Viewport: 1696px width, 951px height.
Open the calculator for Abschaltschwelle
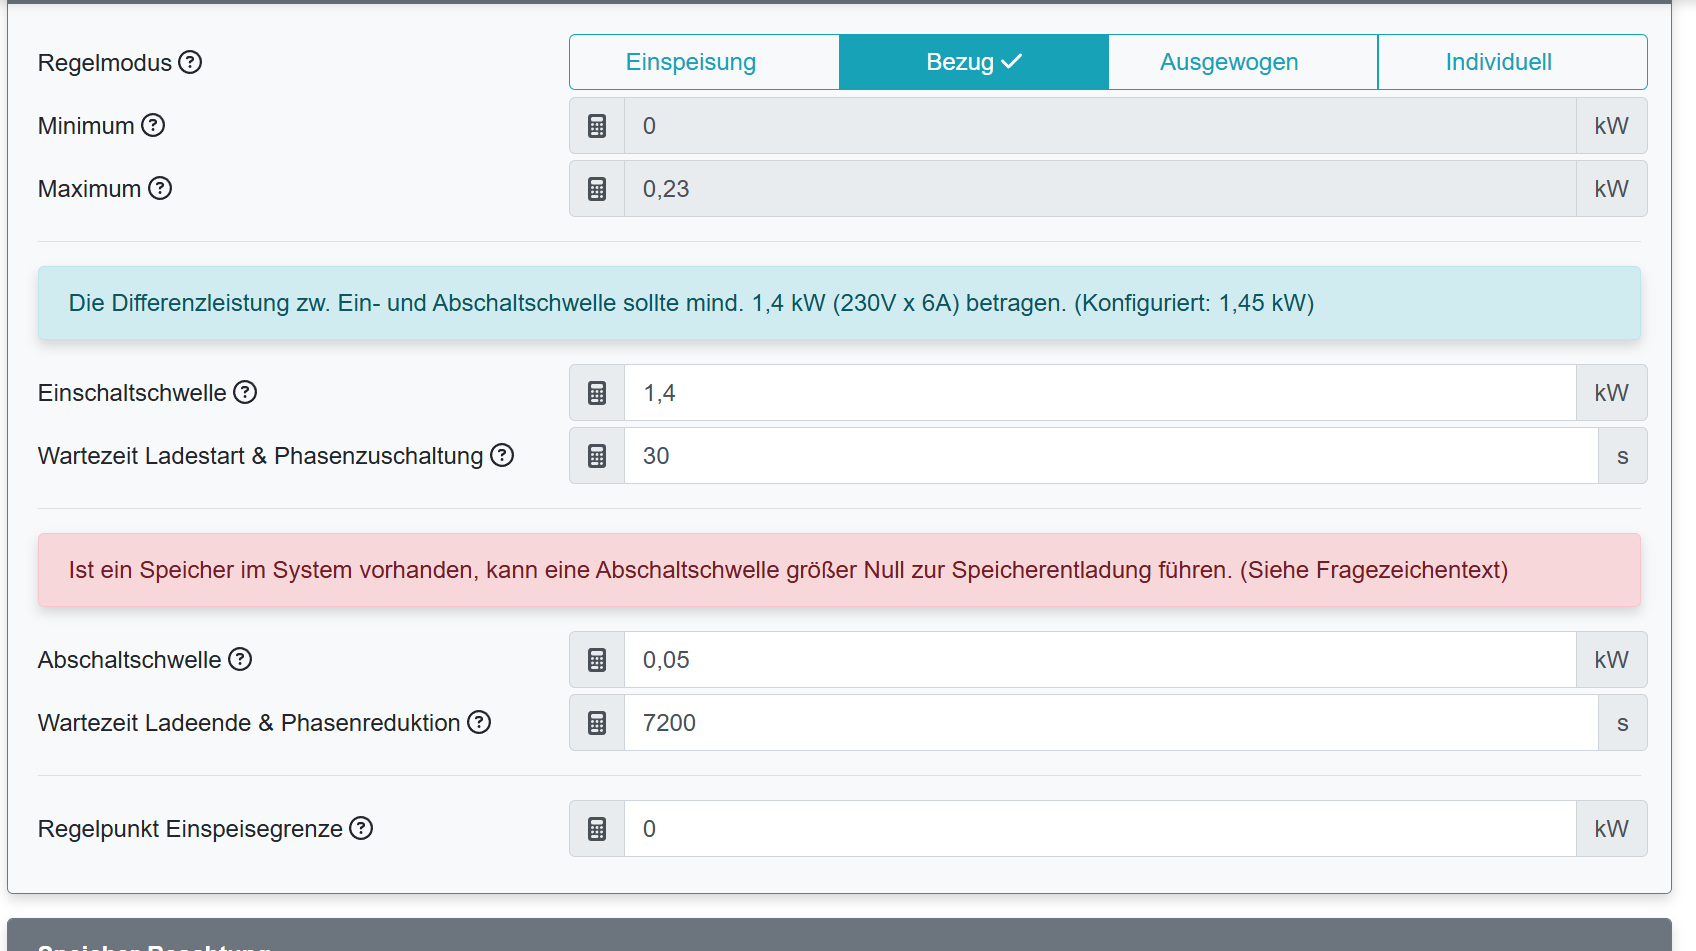(x=596, y=659)
